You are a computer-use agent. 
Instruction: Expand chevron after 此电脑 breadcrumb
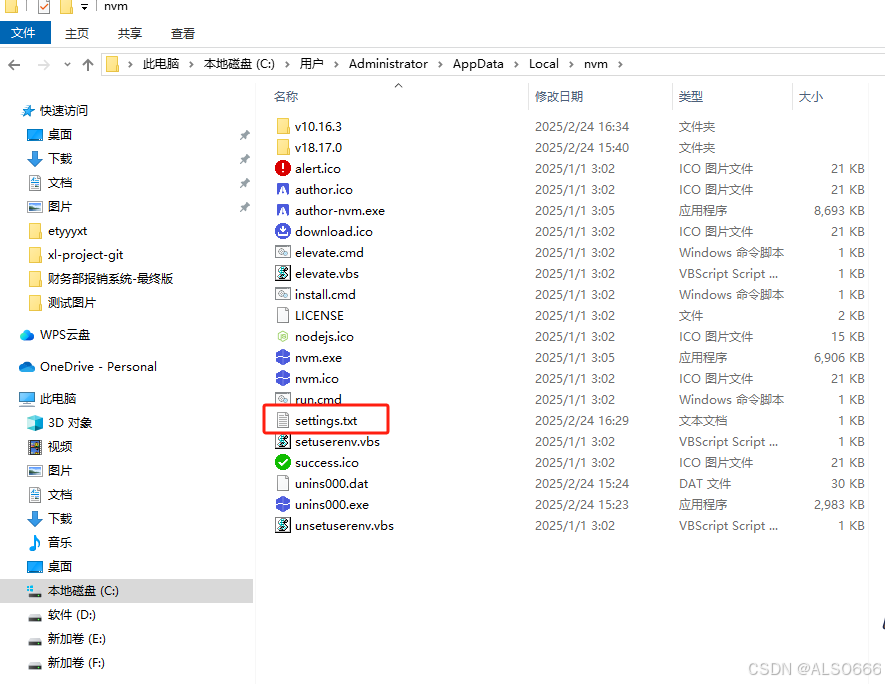pyautogui.click(x=191, y=64)
